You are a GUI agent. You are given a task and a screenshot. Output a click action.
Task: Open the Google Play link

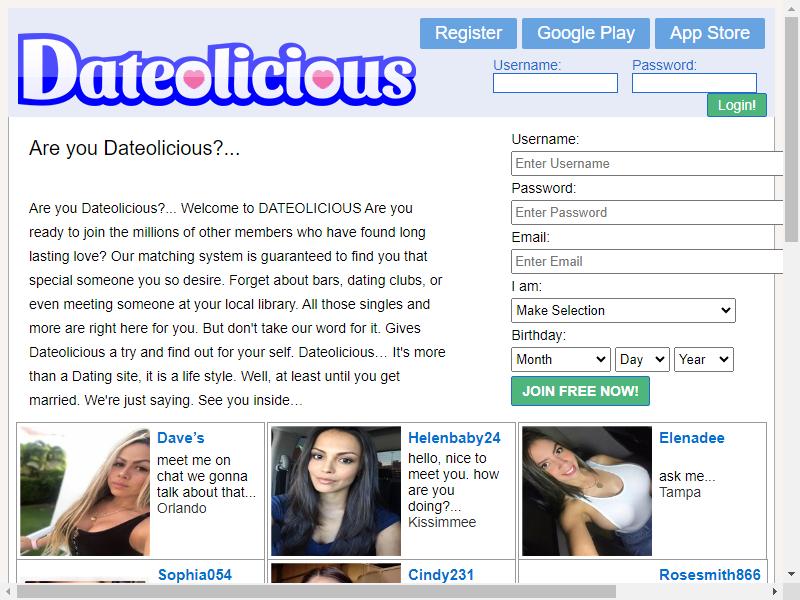(586, 33)
